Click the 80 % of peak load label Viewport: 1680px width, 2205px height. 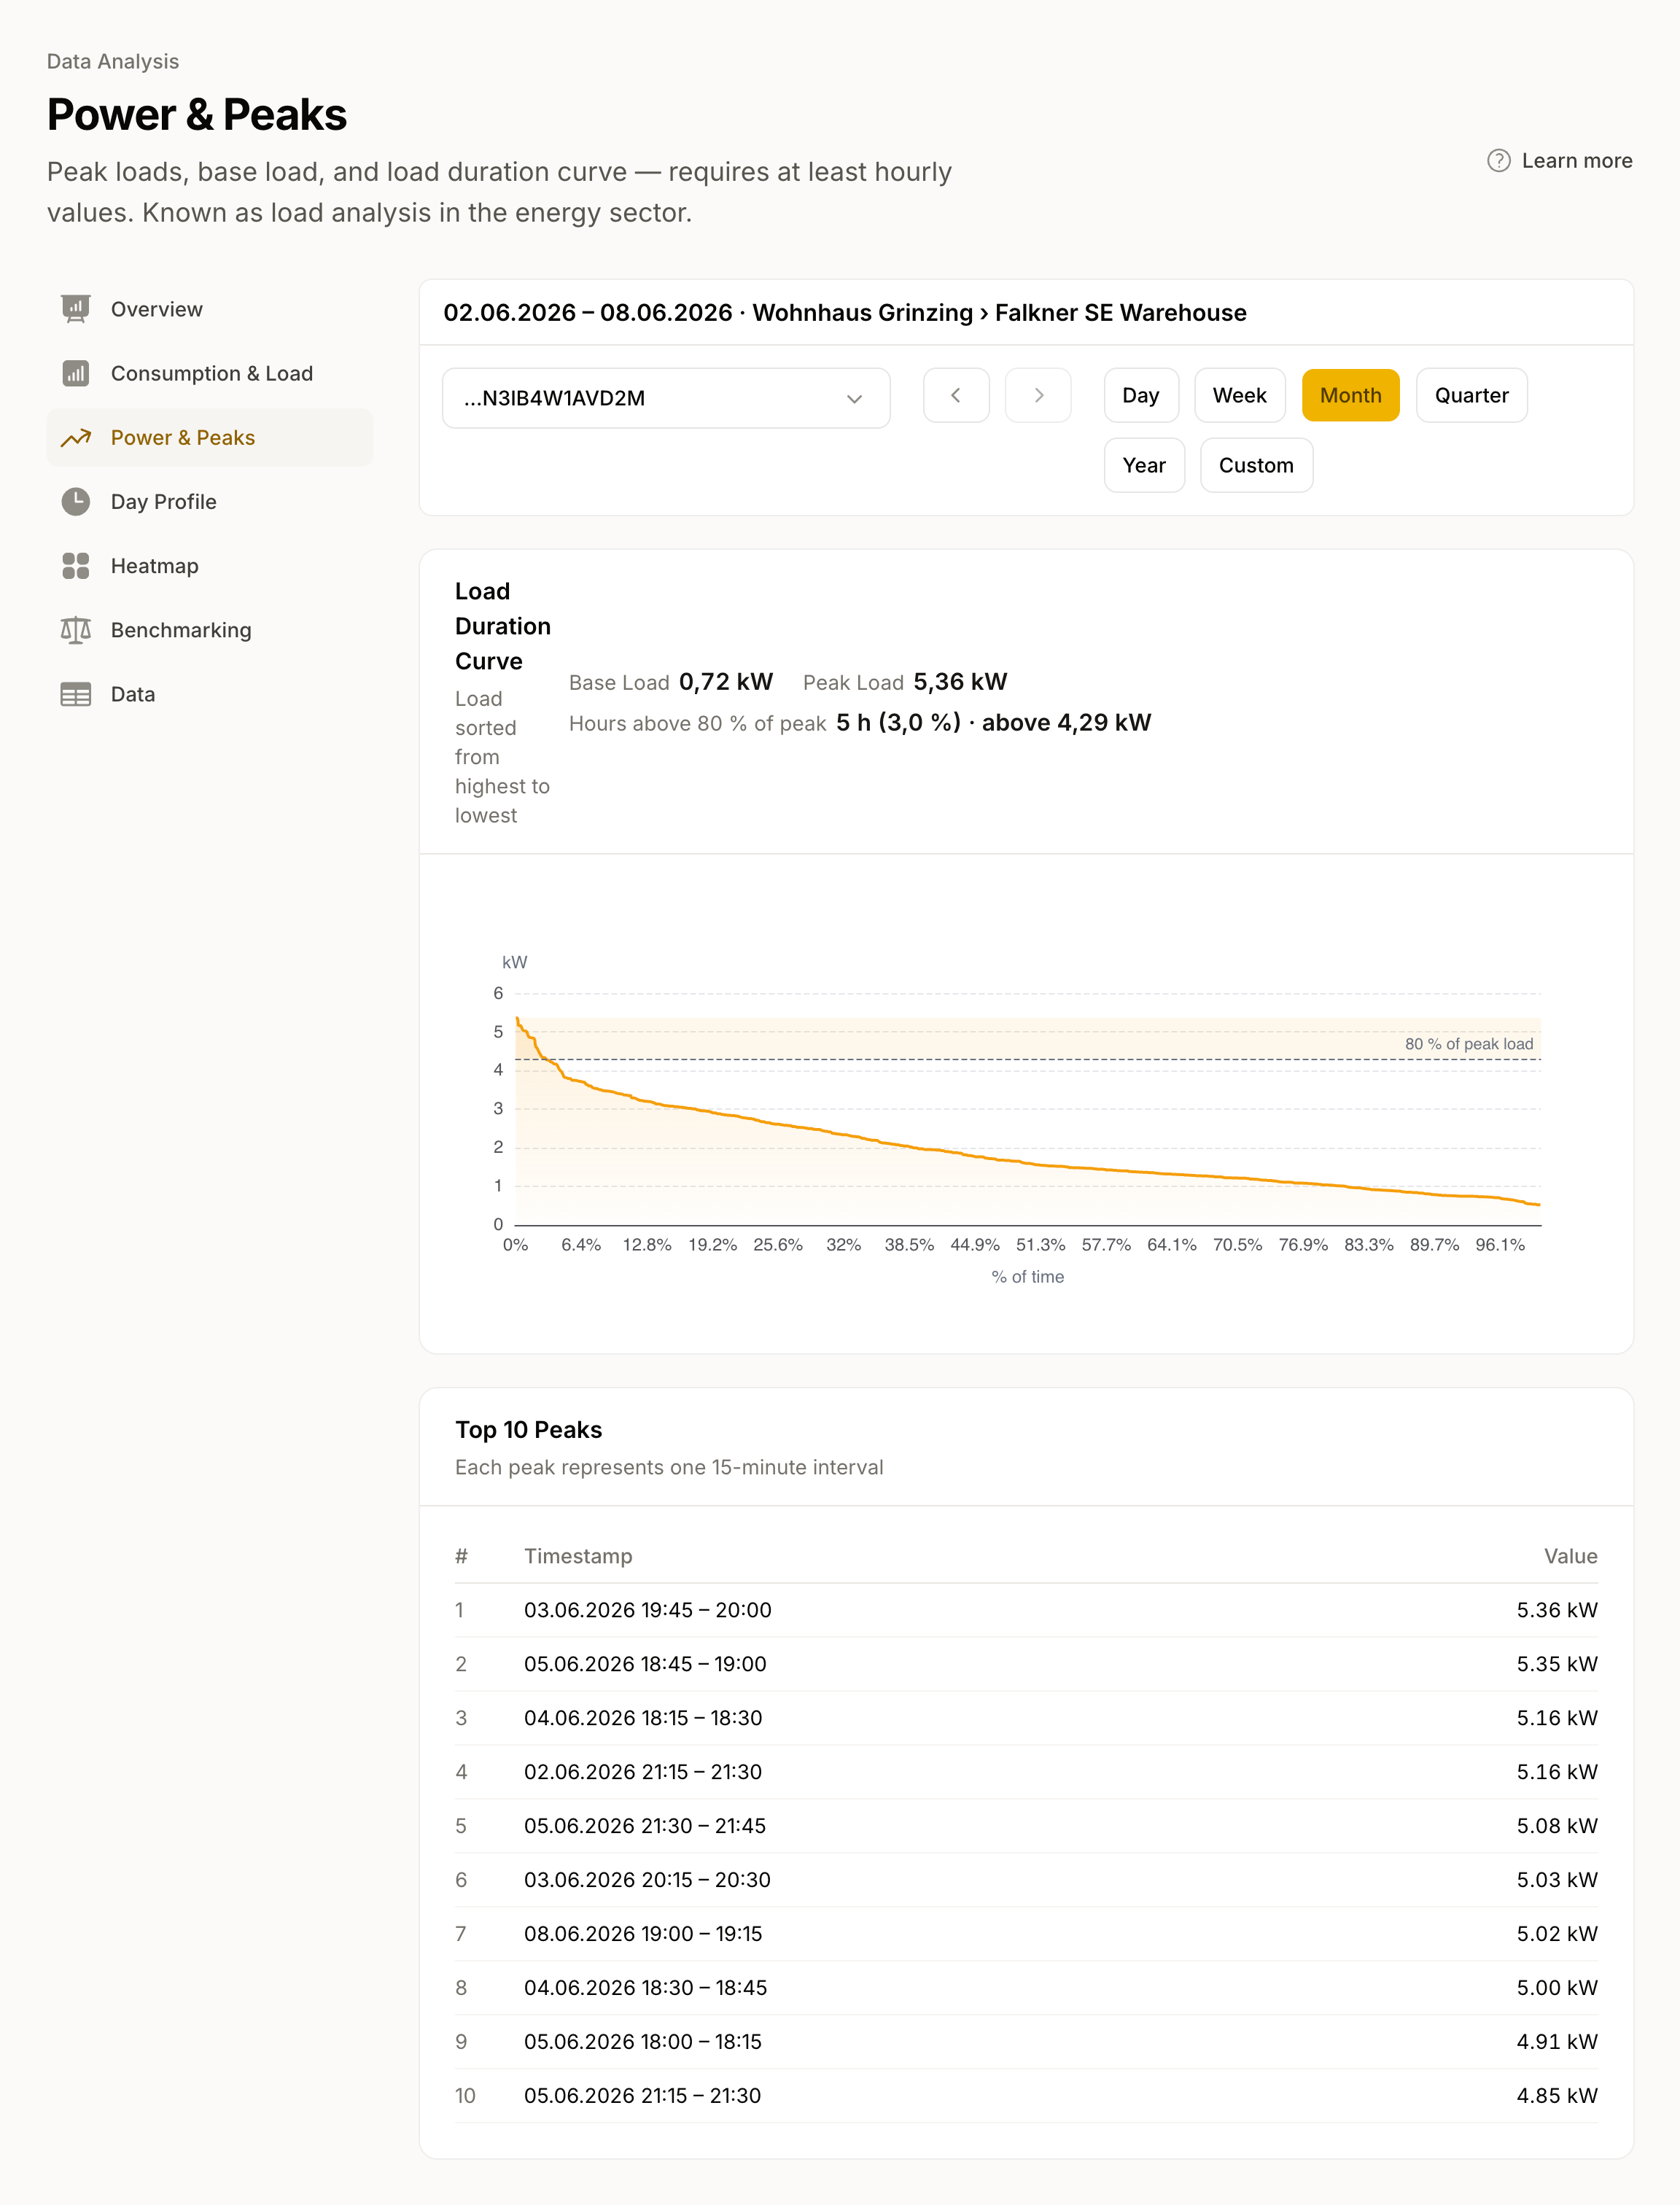1468,1044
